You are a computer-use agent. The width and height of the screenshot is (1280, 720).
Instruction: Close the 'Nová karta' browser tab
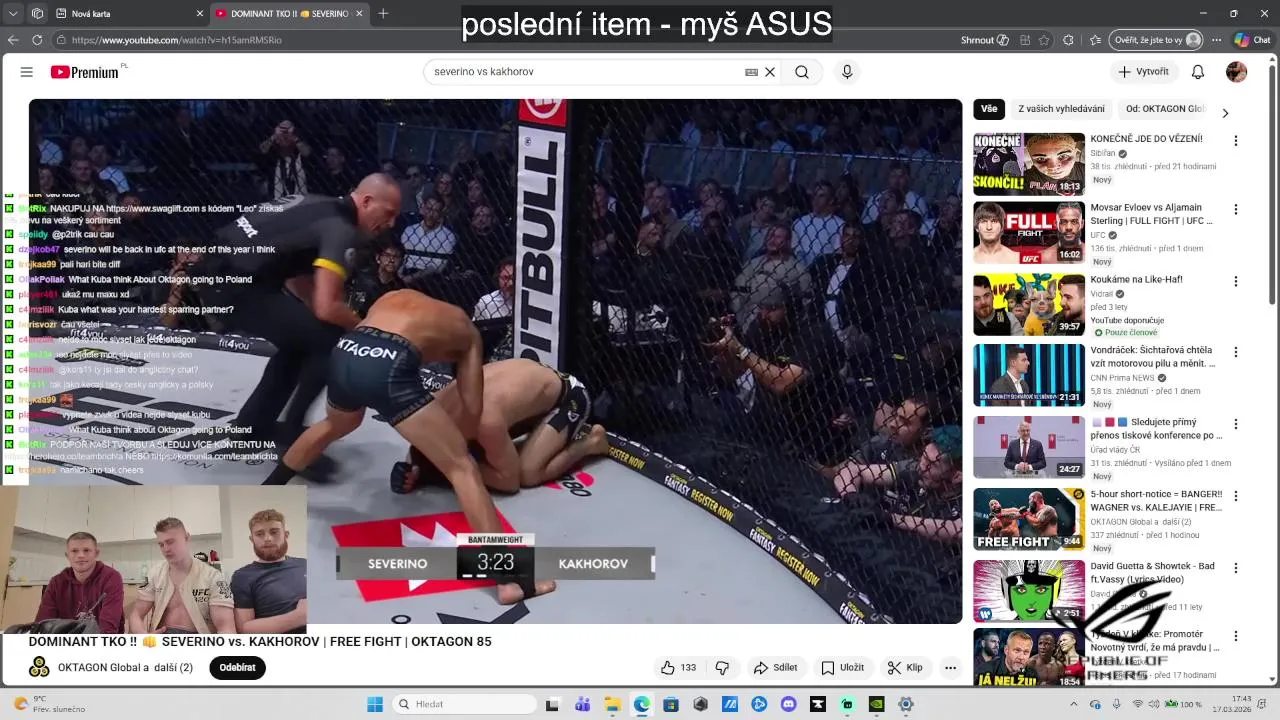tap(199, 14)
